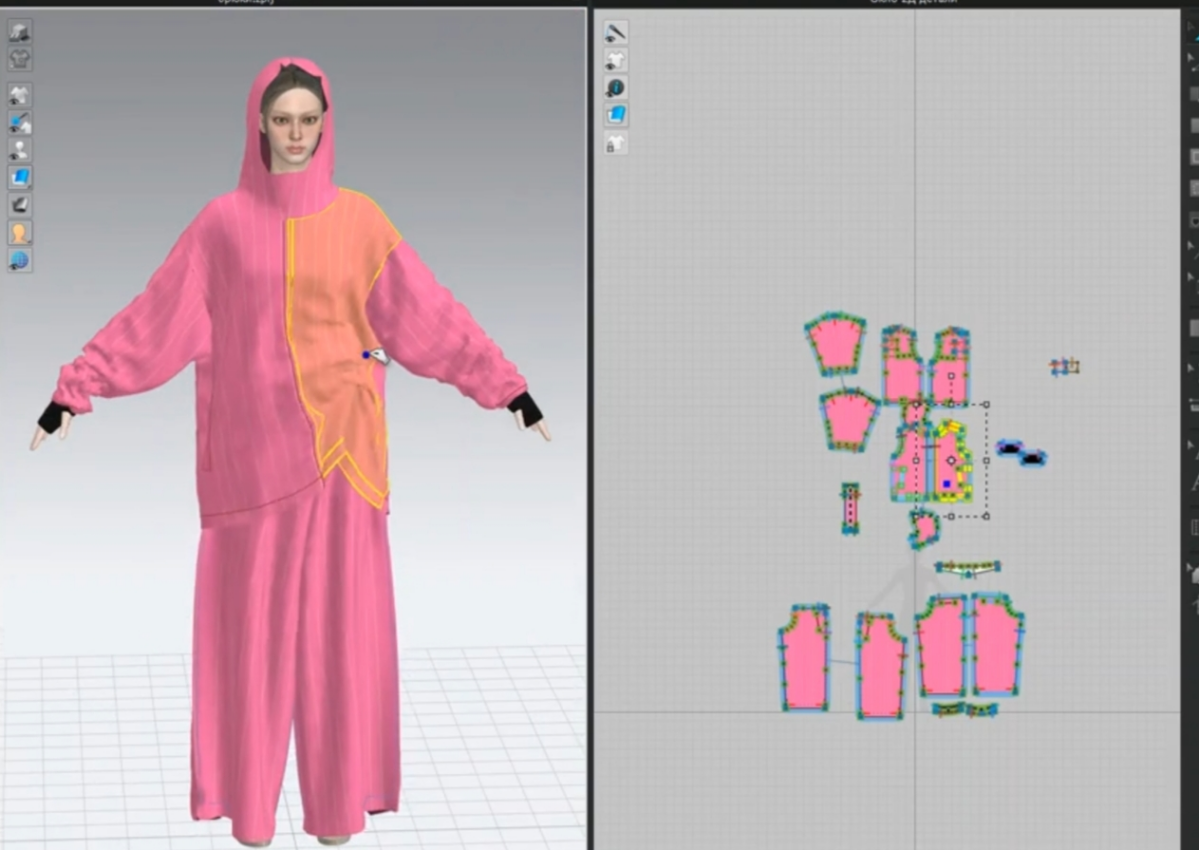Click the shirt with padlock icon
Screen dimensions: 1199x850
(x=616, y=144)
